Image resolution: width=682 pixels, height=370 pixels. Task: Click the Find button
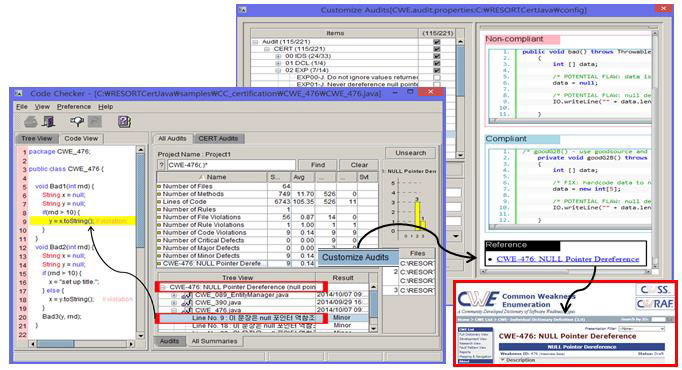[x=318, y=165]
